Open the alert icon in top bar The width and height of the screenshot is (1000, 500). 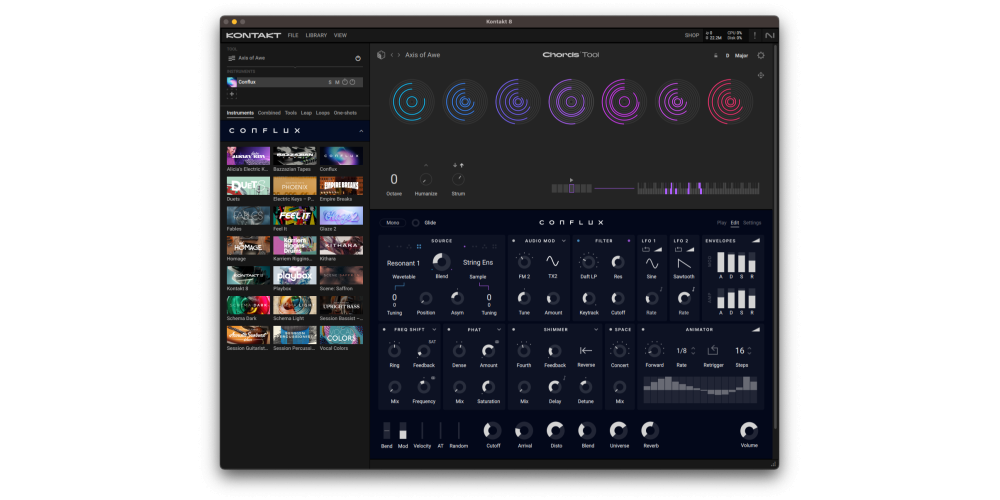[754, 35]
